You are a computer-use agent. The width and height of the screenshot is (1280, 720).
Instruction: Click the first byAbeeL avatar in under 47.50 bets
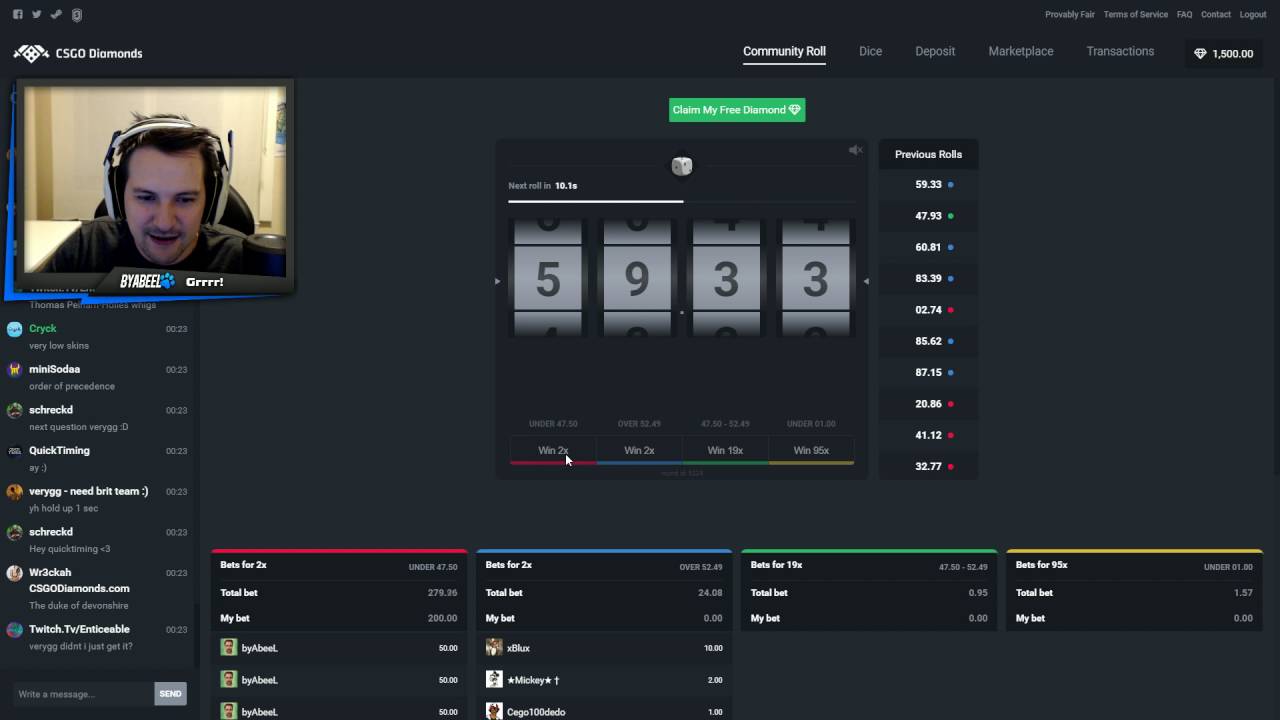(x=229, y=648)
